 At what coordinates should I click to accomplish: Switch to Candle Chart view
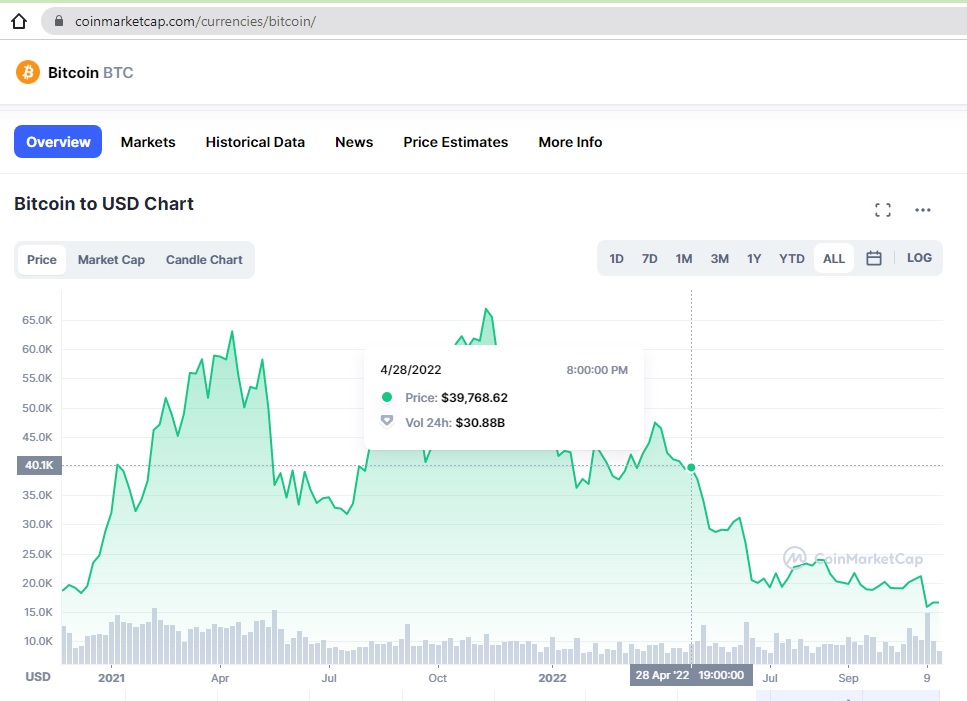point(204,260)
